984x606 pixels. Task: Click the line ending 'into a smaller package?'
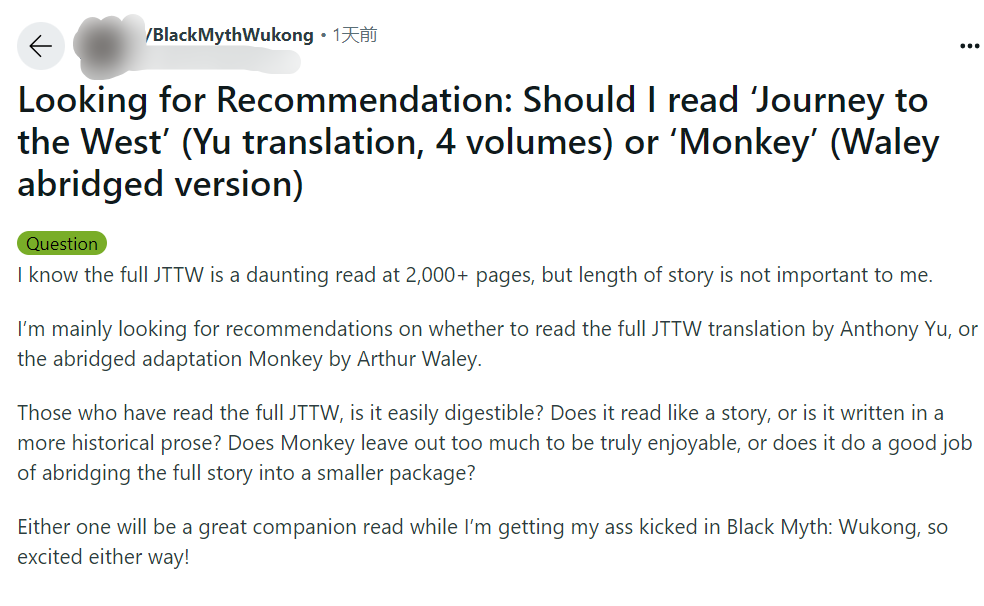coord(247,472)
